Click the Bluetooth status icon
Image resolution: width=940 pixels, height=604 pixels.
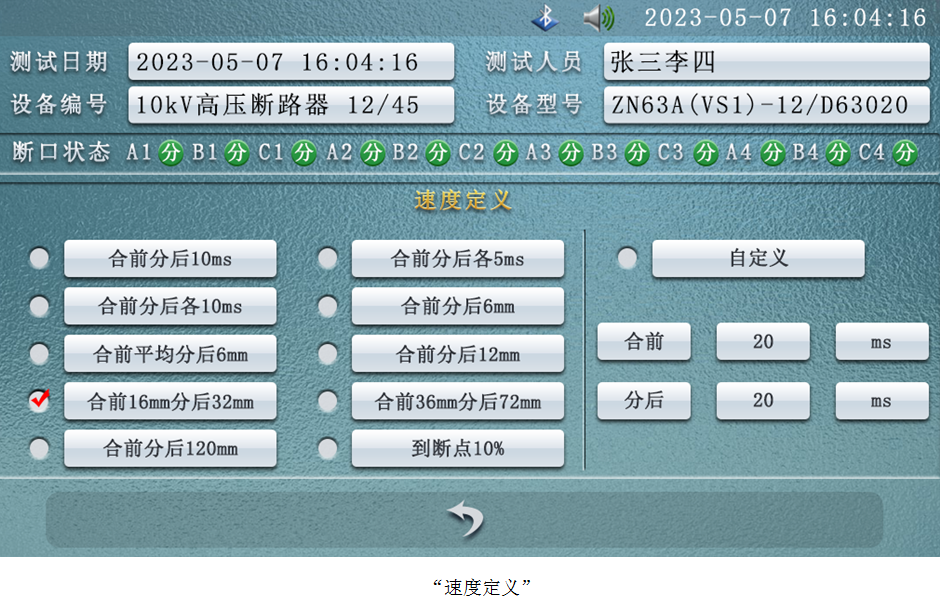pos(545,18)
